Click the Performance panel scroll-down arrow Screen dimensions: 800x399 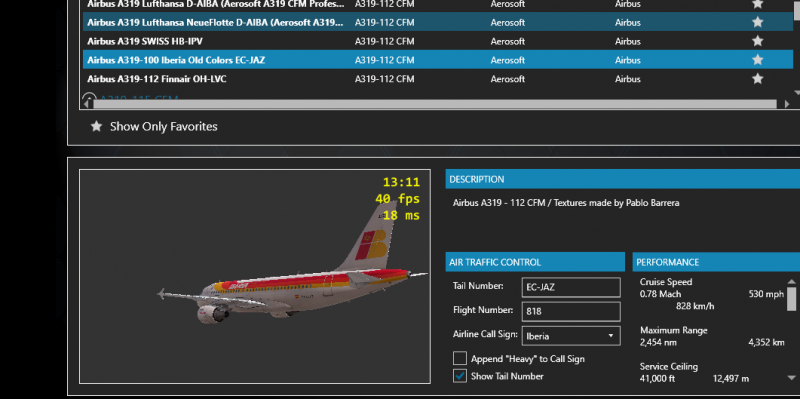(791, 378)
